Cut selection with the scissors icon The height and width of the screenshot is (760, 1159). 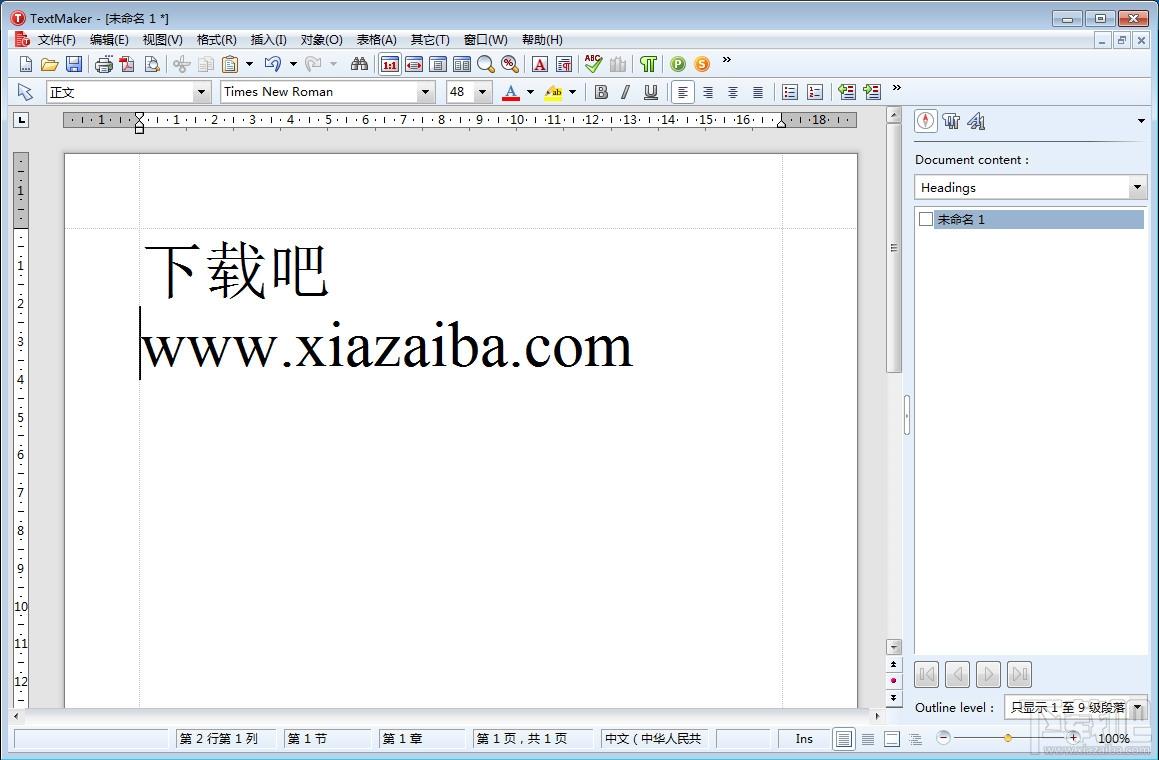181,64
